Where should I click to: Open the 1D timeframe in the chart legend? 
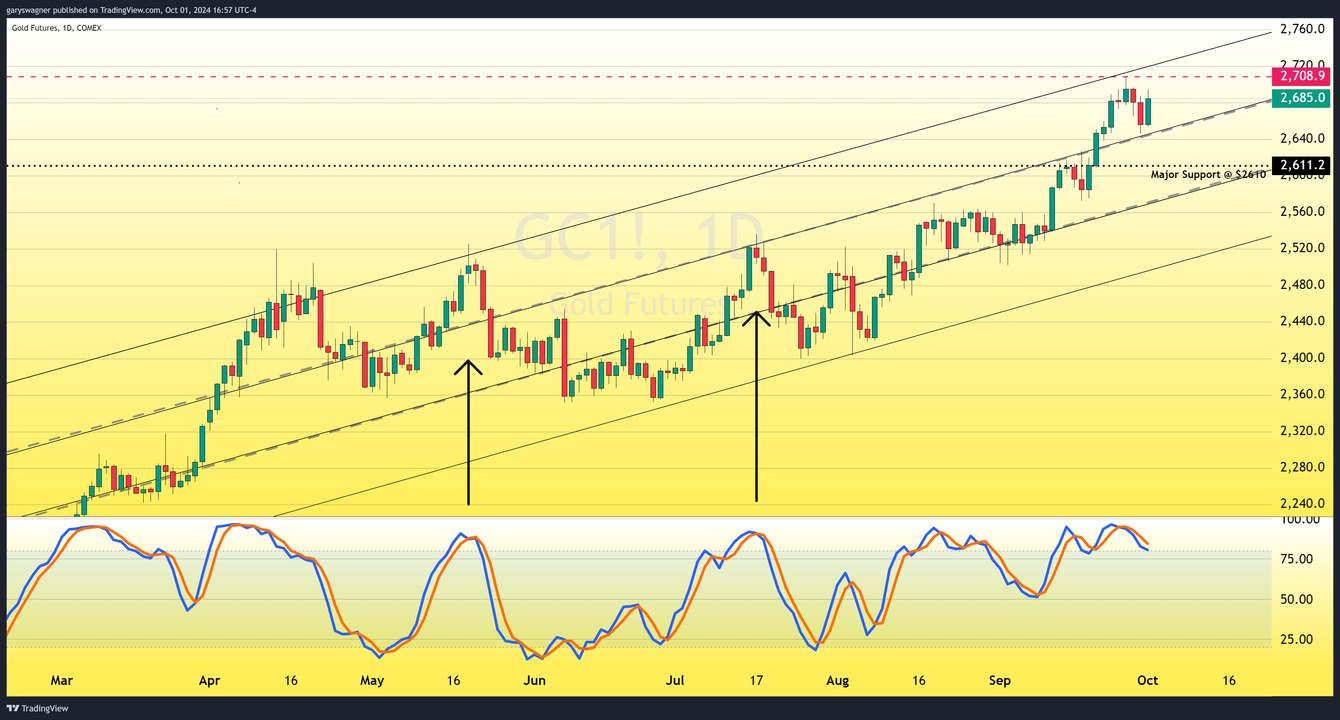pos(67,28)
